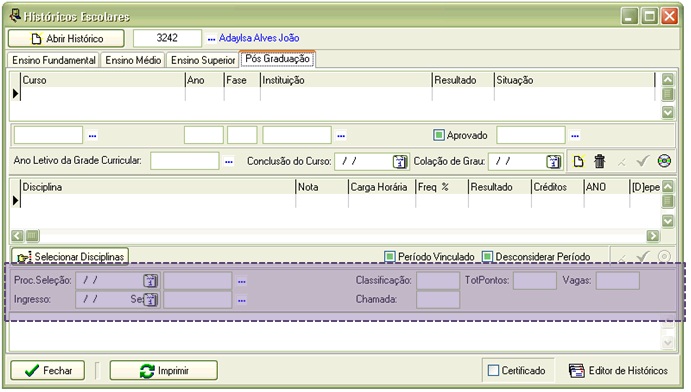691x392 pixels.
Task: Minimize the Históricos Escolares window
Action: (629, 16)
